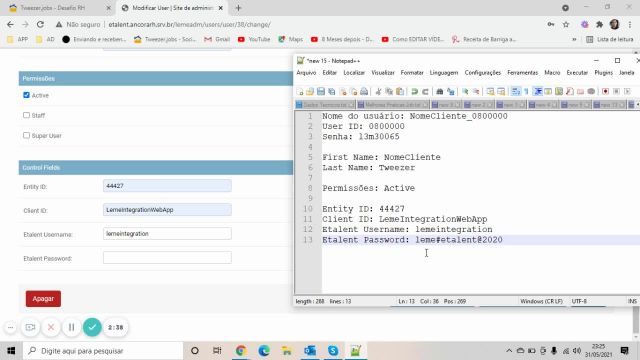Open the Configurações menu
The width and height of the screenshot is (640, 360).
482,73
